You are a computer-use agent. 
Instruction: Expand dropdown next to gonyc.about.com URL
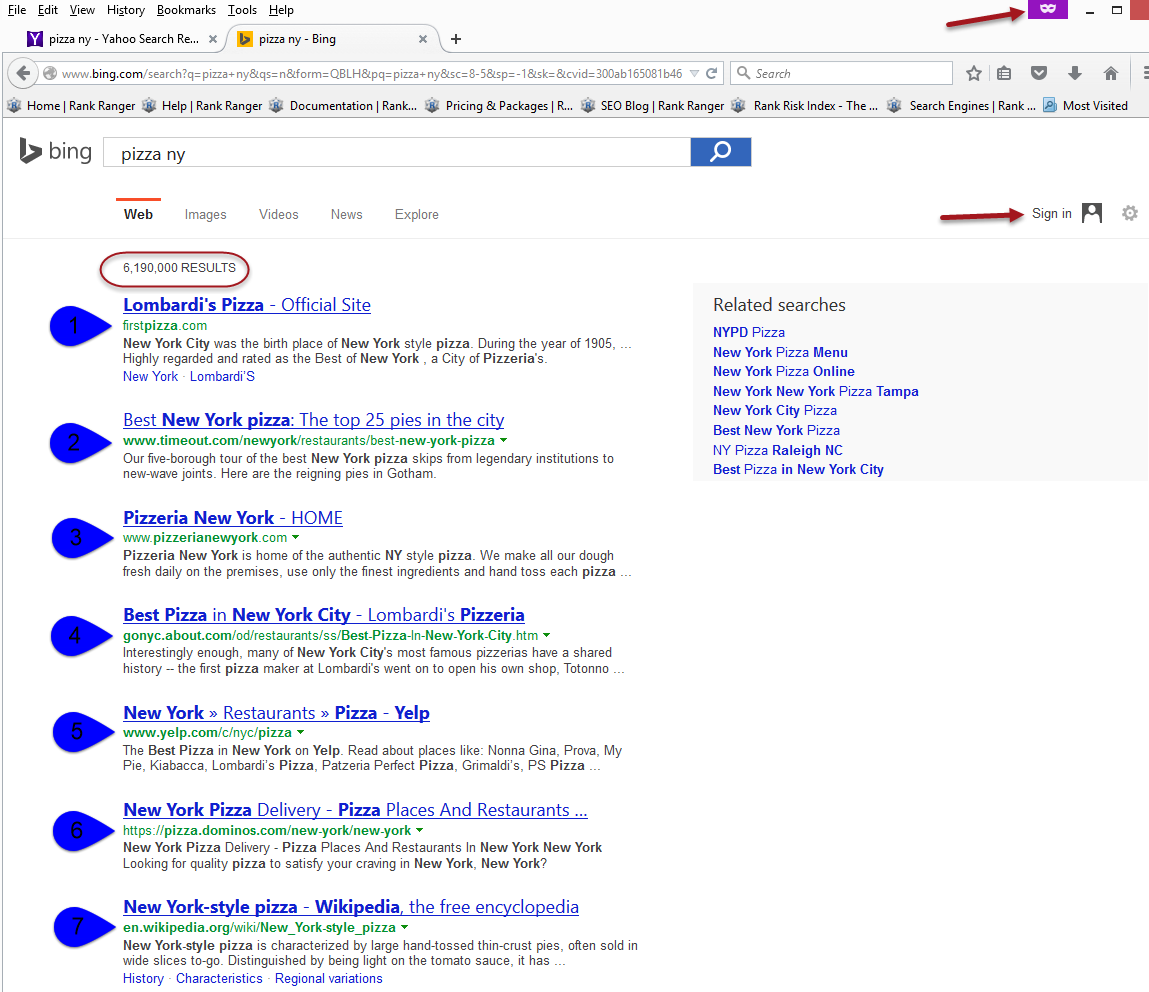[546, 635]
